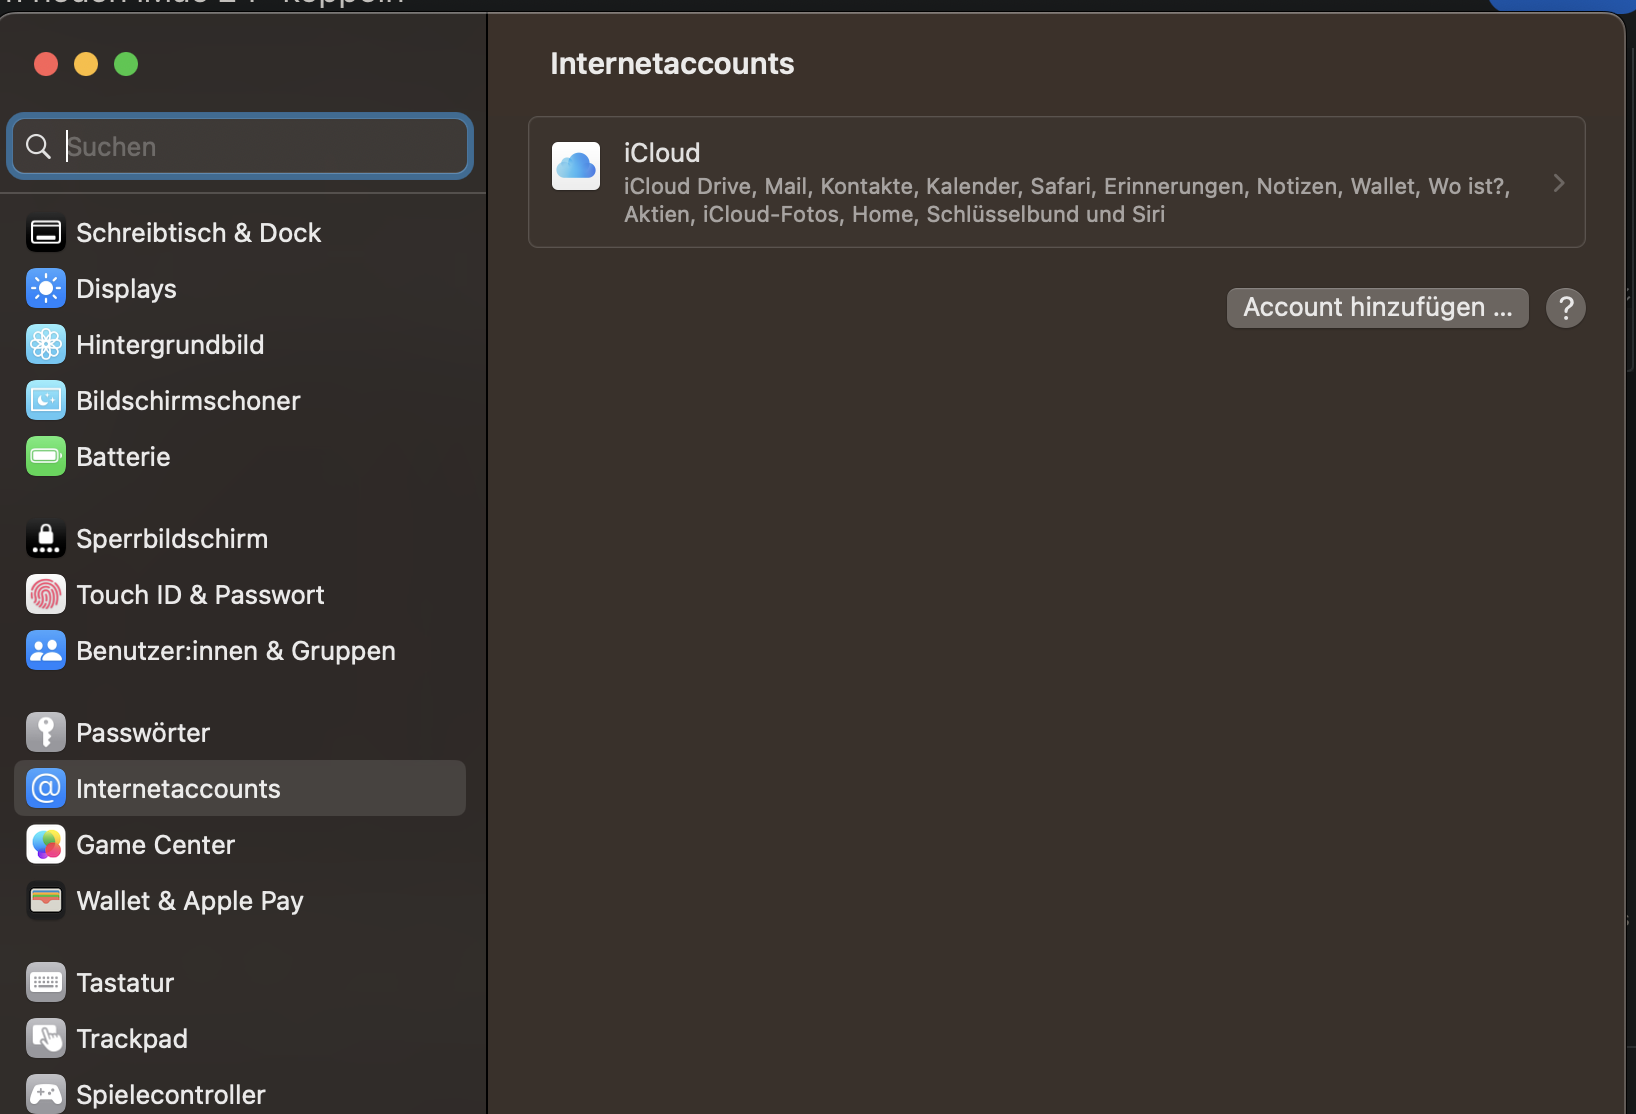Open the Passwörter key icon

46,733
